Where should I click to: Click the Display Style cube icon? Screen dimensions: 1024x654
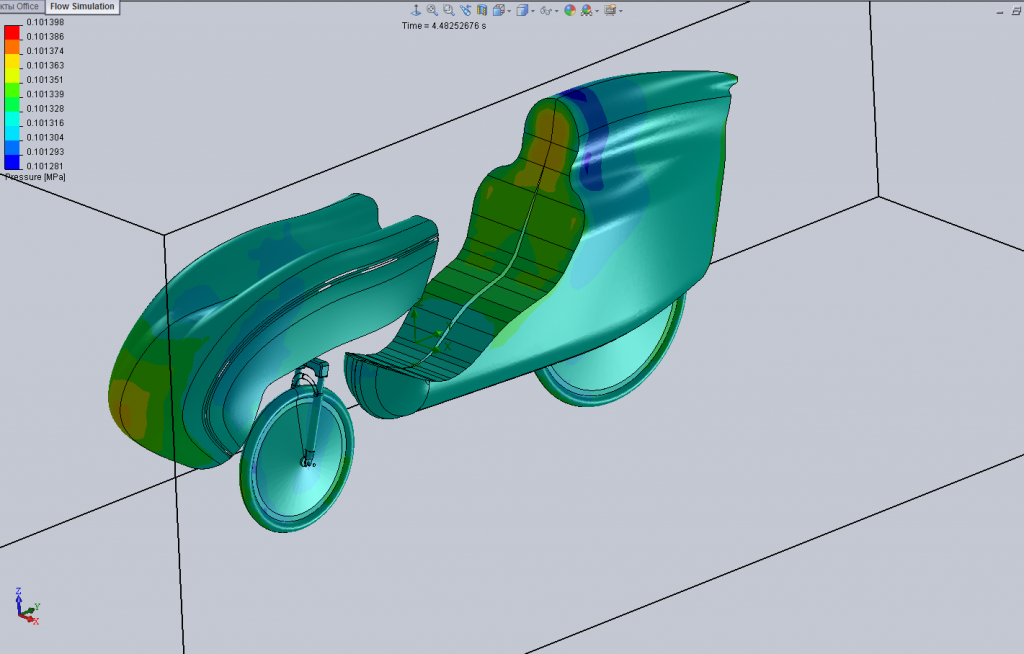pyautogui.click(x=522, y=10)
